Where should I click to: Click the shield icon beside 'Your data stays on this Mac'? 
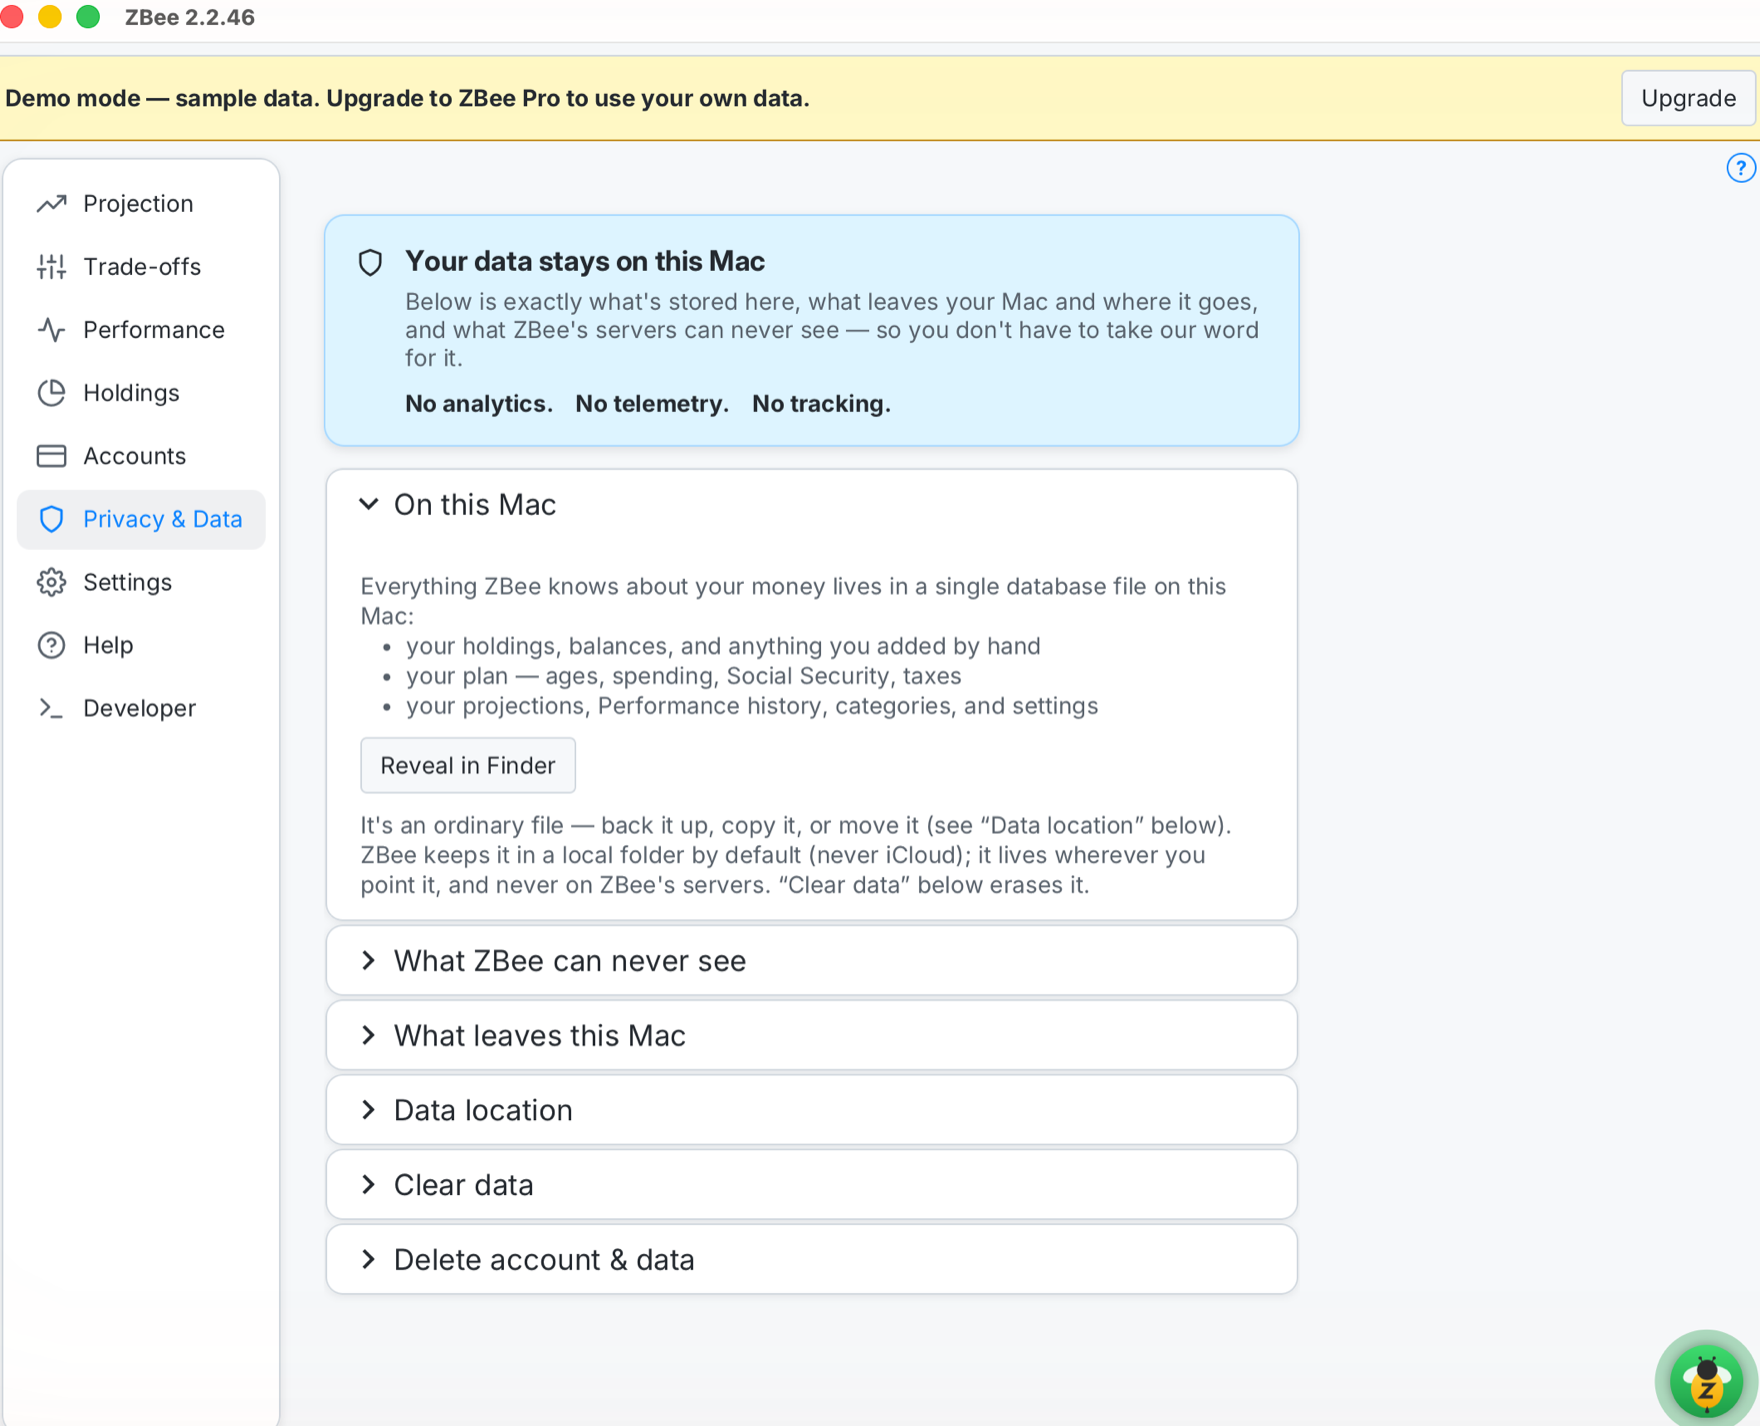[x=371, y=263]
